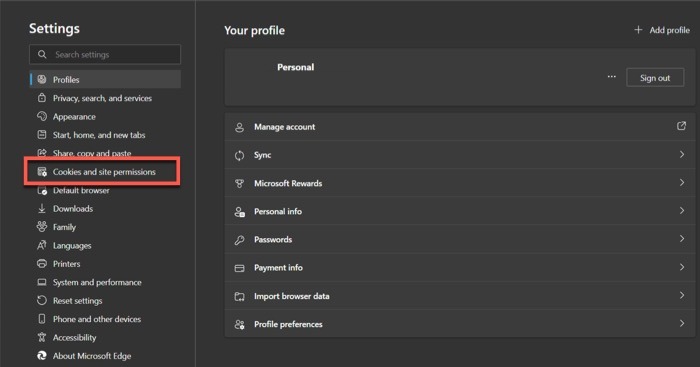
Task: Click the Phone and other devices icon
Action: coord(42,319)
